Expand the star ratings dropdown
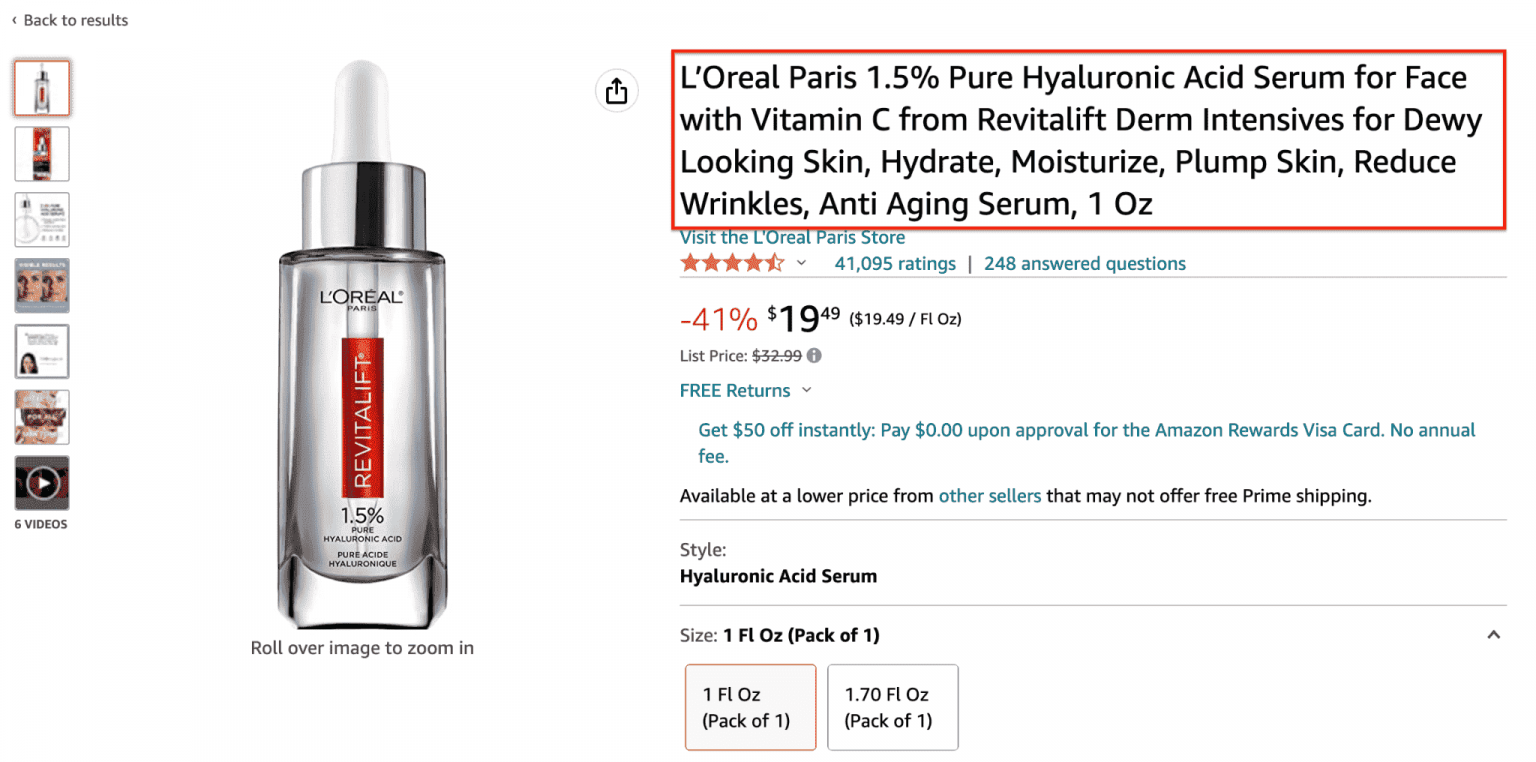Viewport: 1536px width, 762px height. pyautogui.click(x=802, y=263)
